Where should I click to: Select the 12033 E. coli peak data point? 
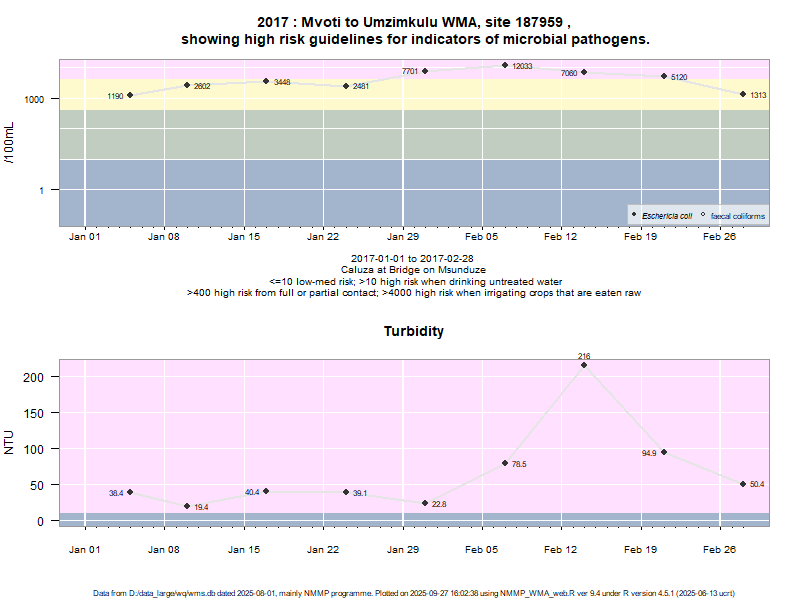pos(505,65)
